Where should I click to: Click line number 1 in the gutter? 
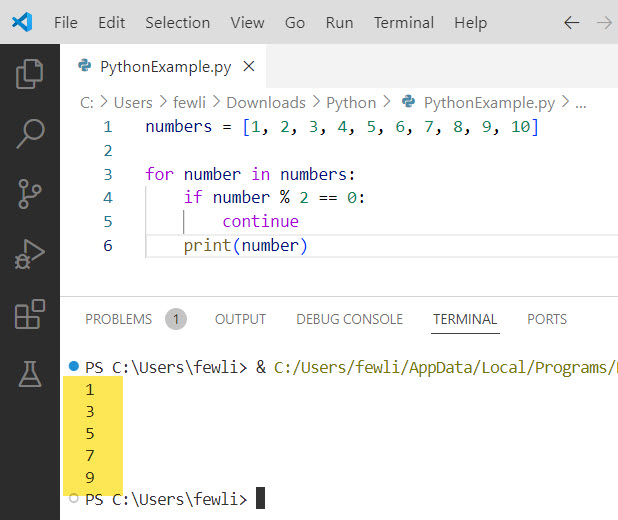tap(108, 127)
